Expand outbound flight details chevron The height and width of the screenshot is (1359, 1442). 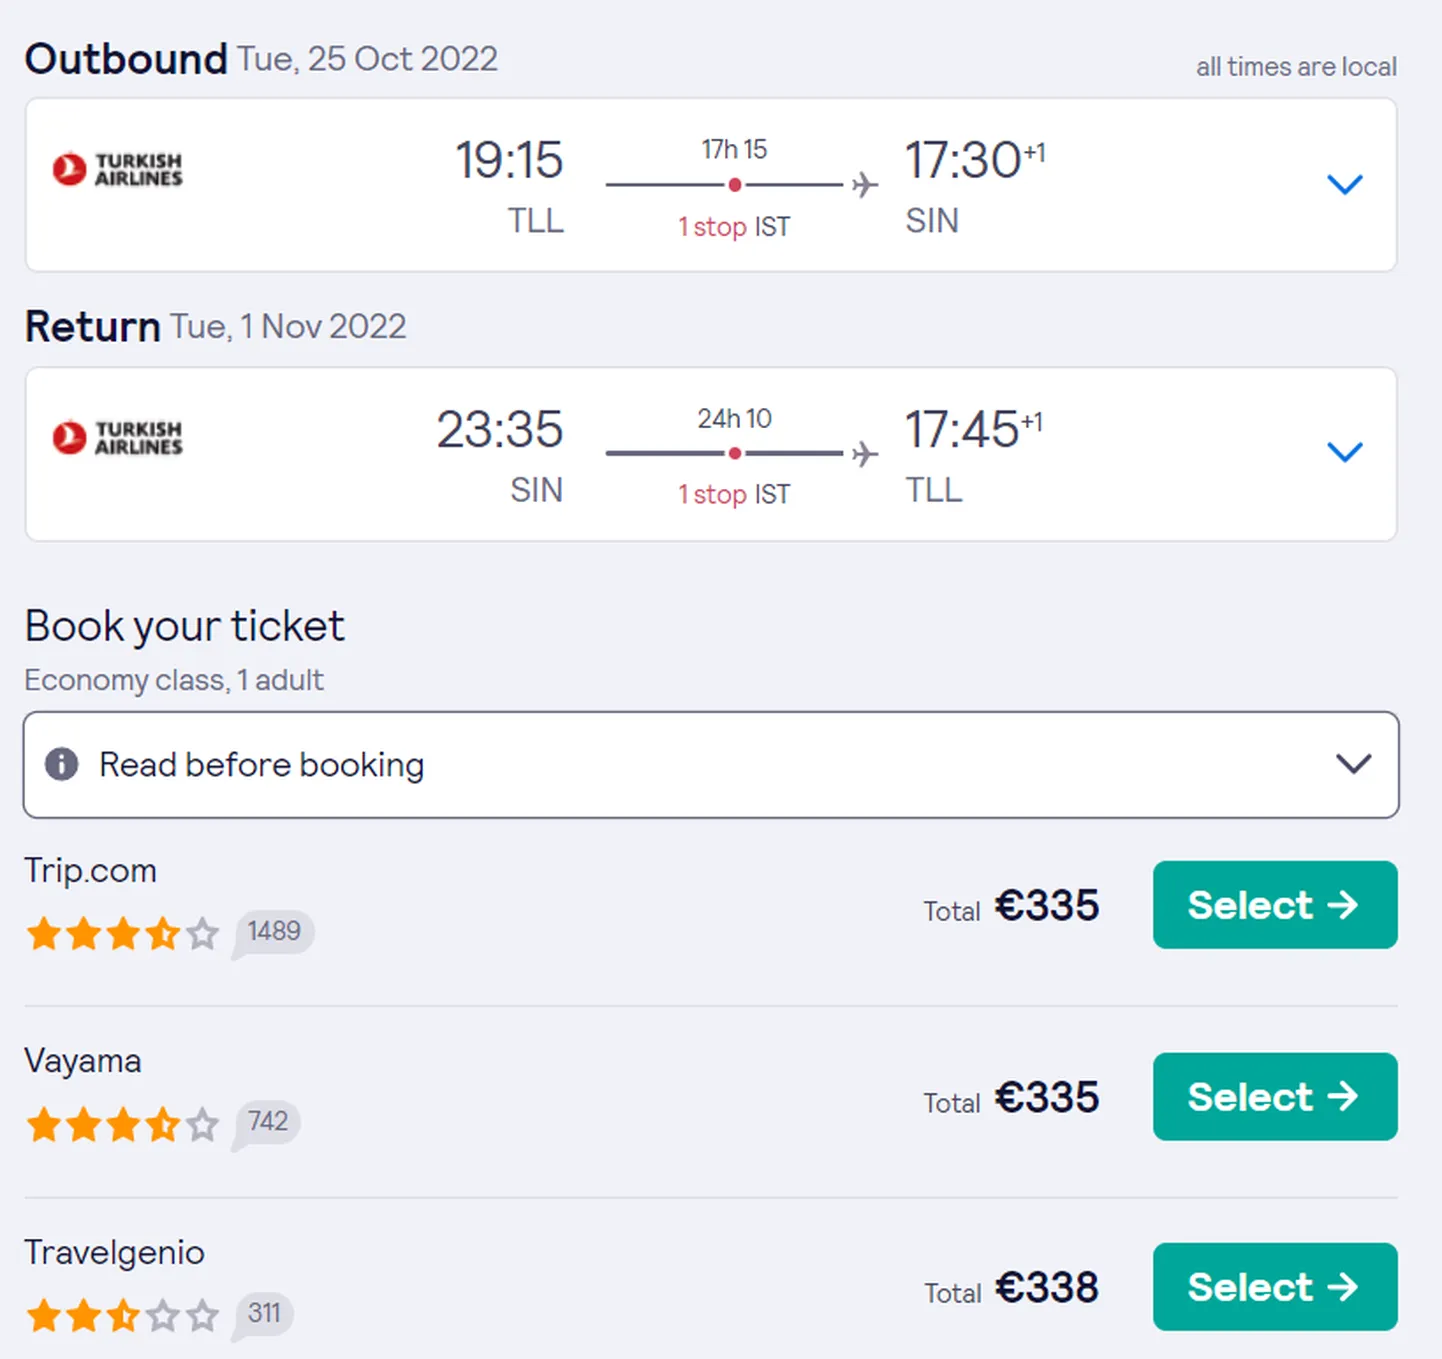1344,184
